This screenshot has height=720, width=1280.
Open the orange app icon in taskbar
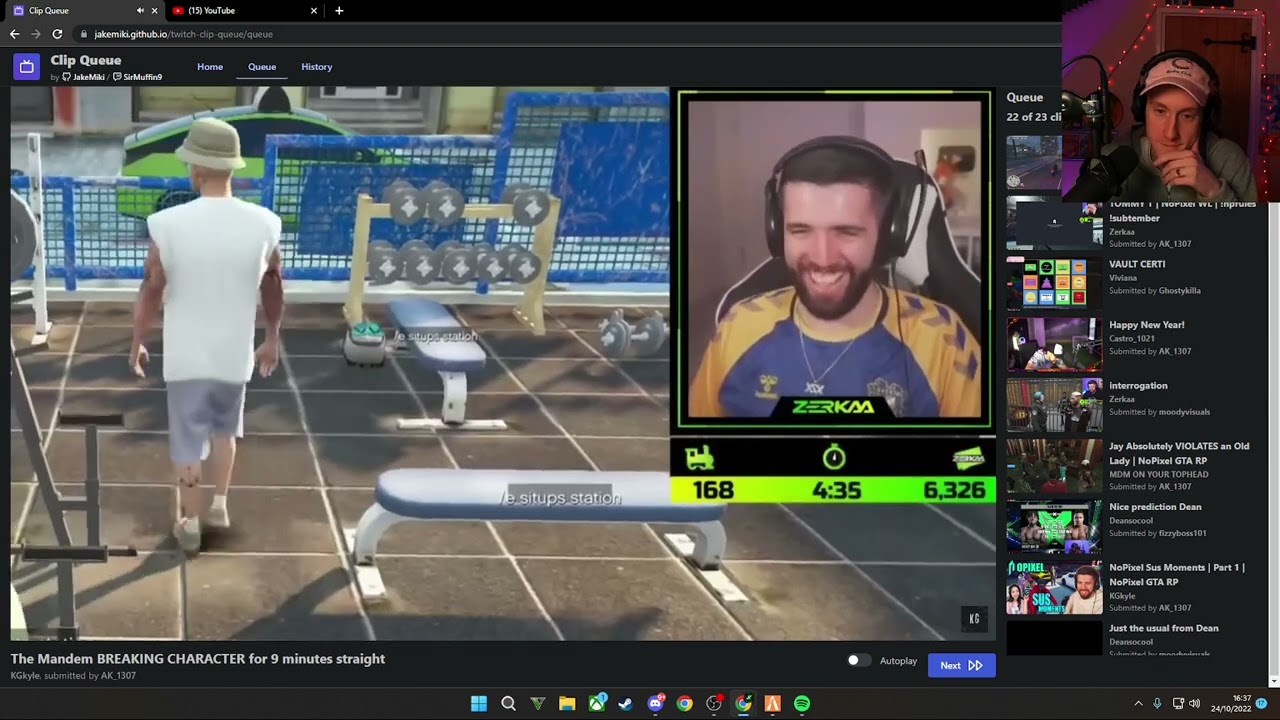point(772,703)
